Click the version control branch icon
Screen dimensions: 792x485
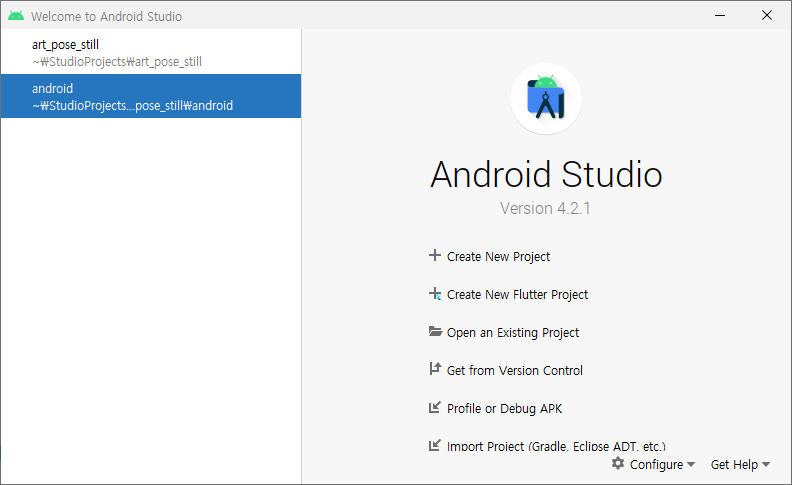click(435, 369)
